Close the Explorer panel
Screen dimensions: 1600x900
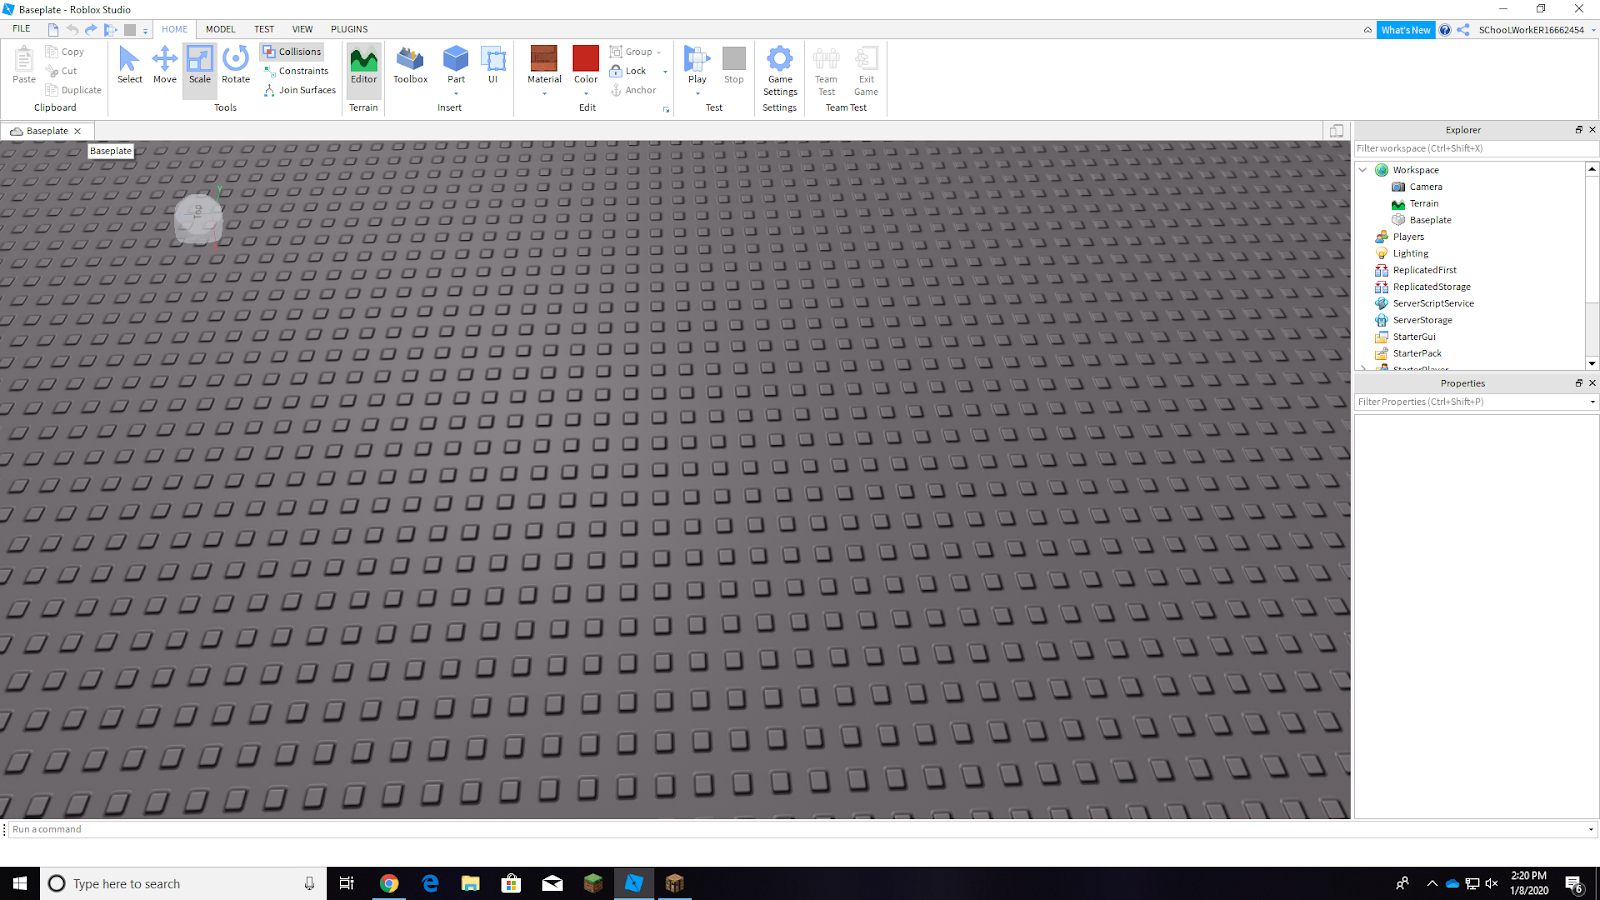click(1593, 130)
